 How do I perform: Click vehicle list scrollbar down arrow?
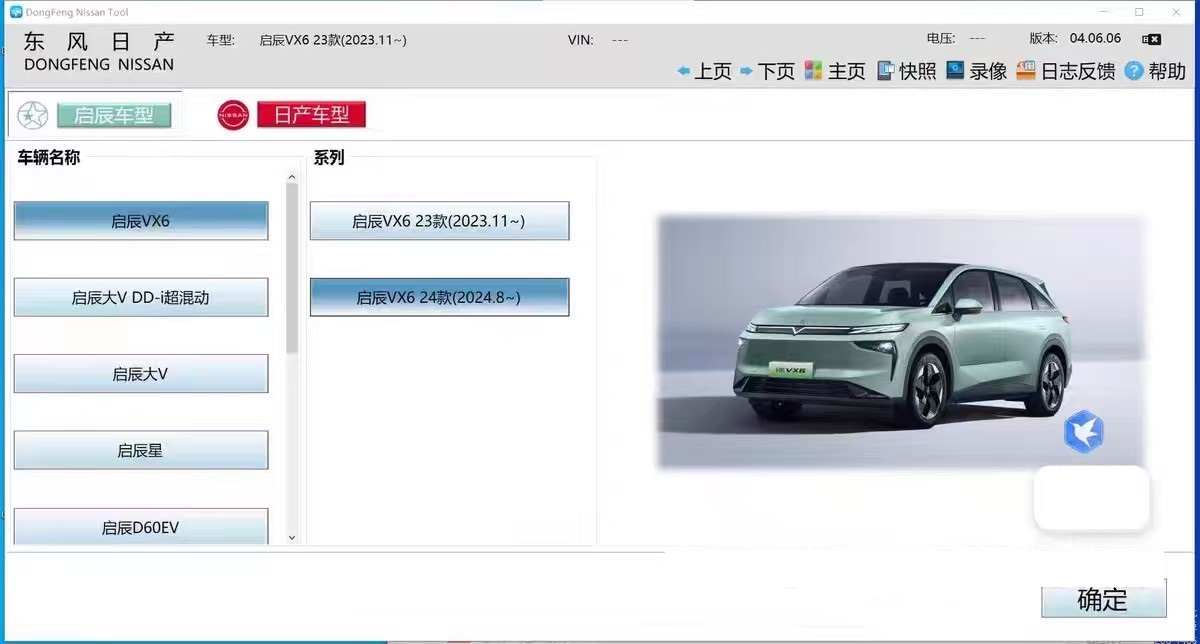pyautogui.click(x=292, y=537)
